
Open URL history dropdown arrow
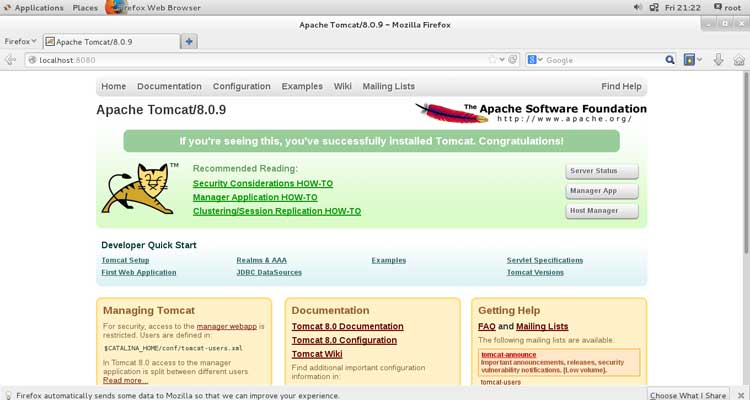(x=502, y=60)
